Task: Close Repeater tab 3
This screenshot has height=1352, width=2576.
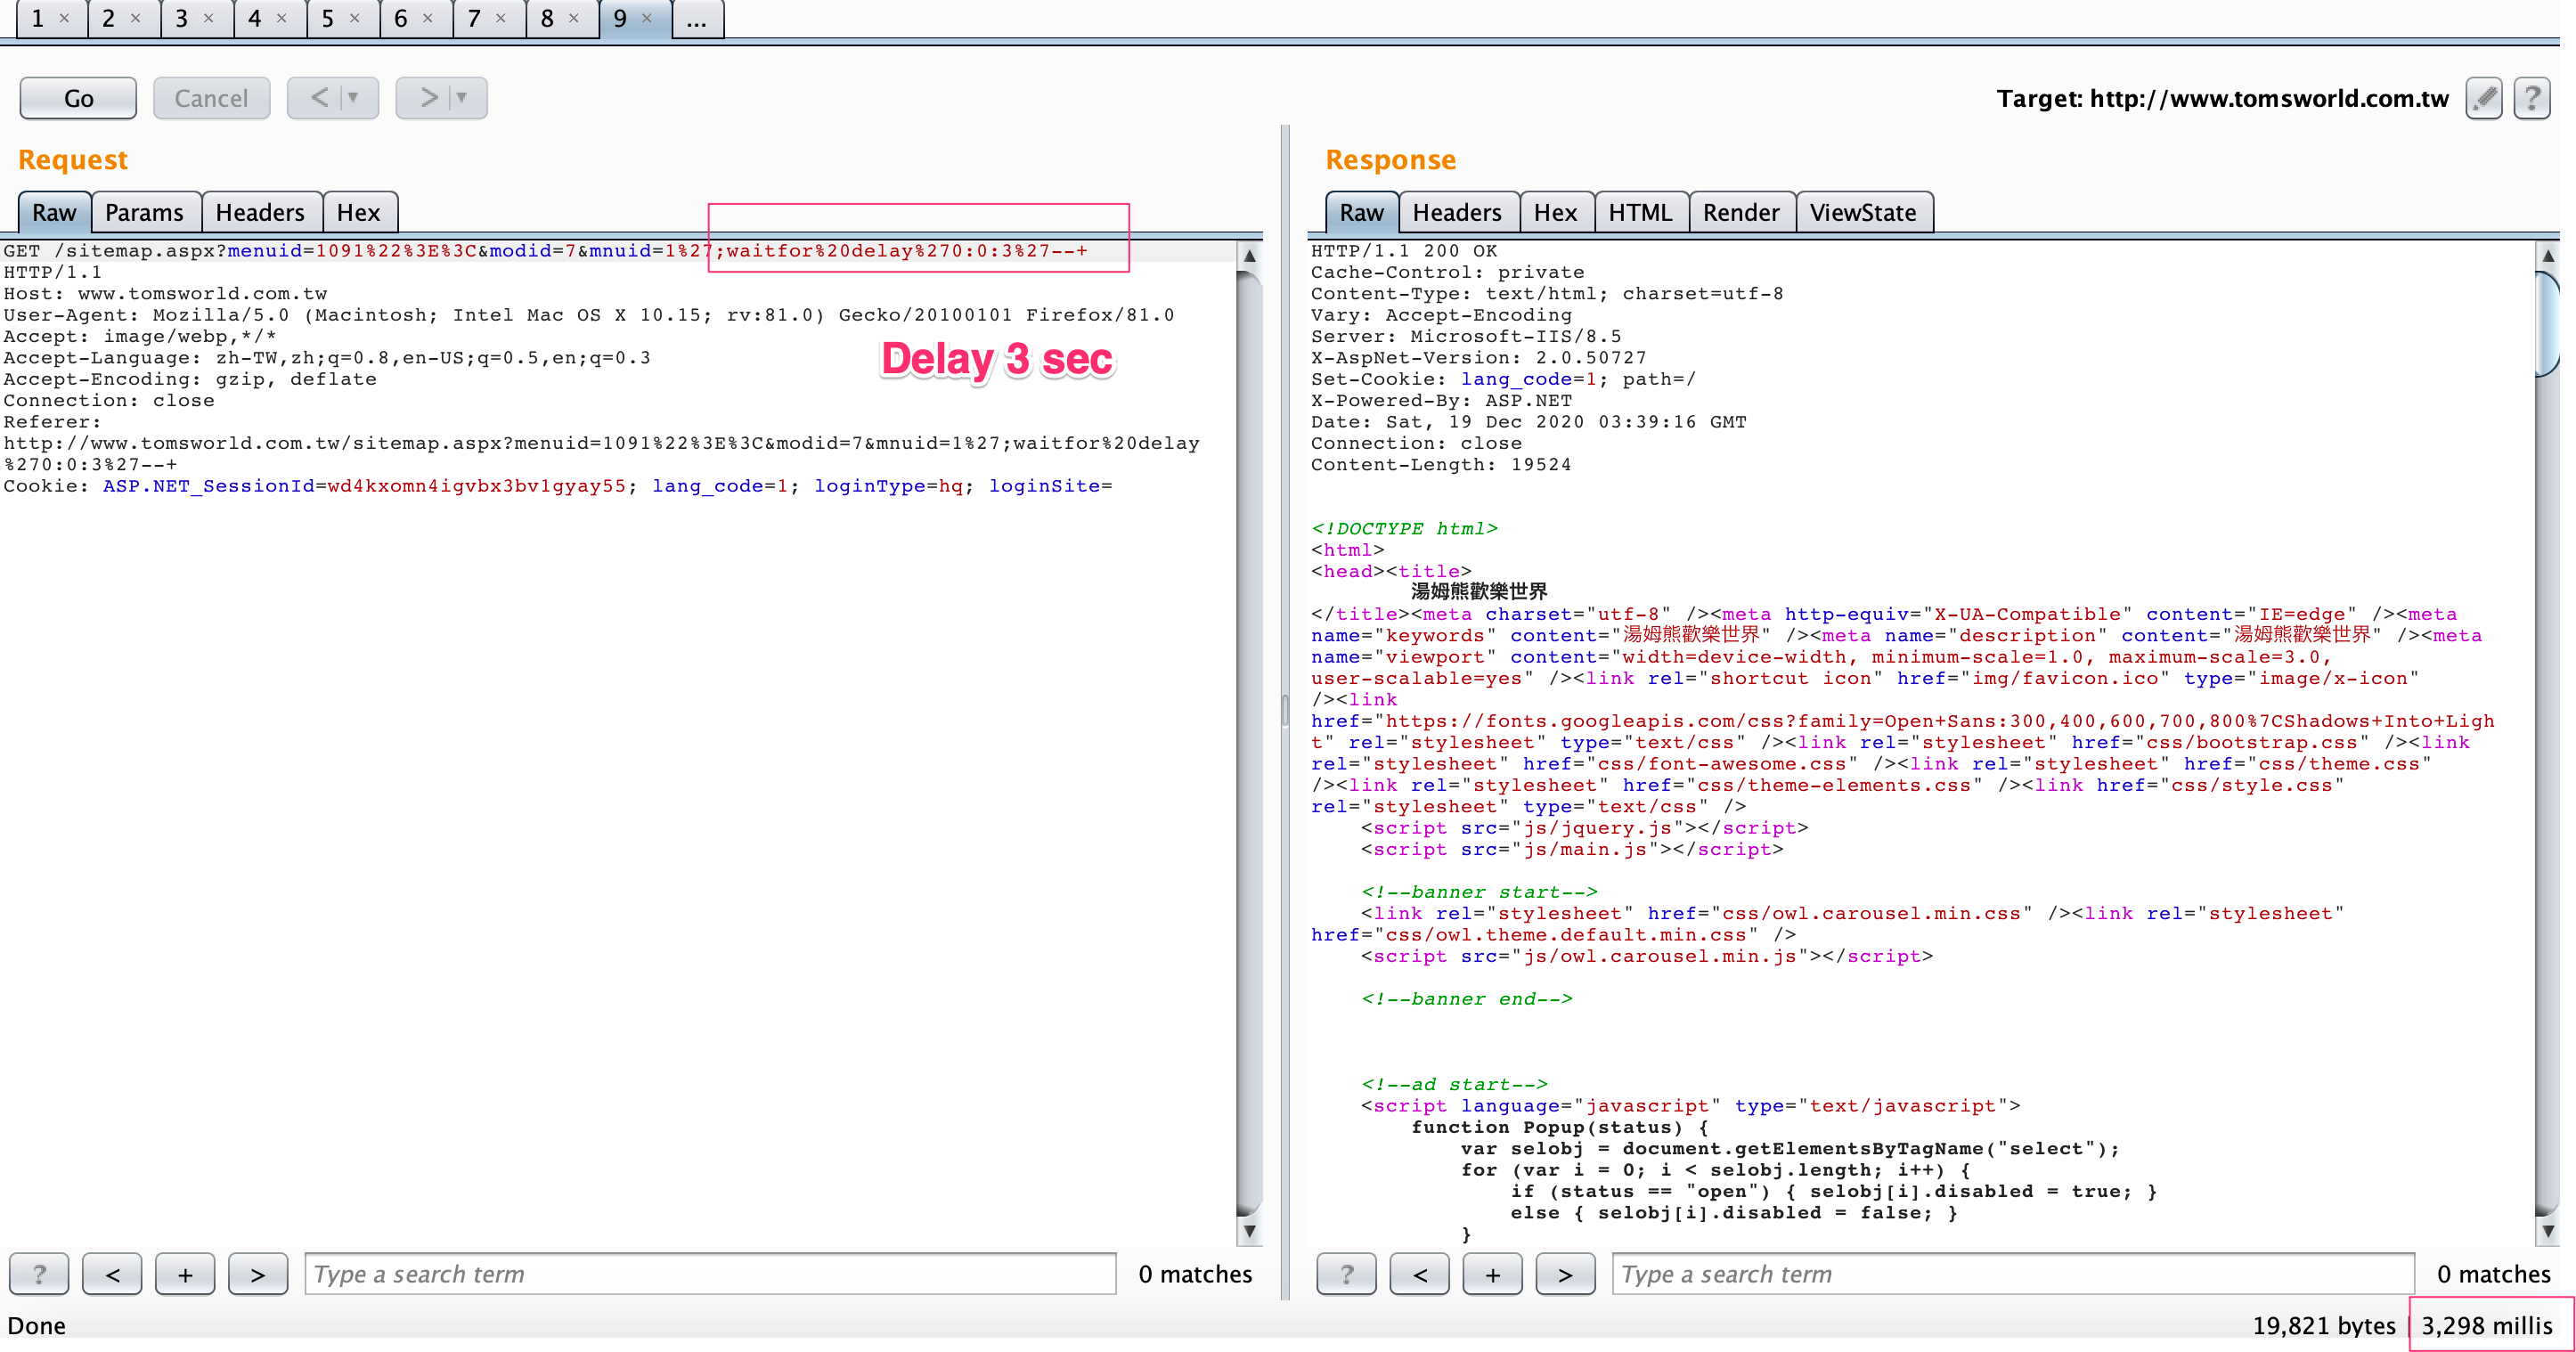Action: [x=208, y=18]
